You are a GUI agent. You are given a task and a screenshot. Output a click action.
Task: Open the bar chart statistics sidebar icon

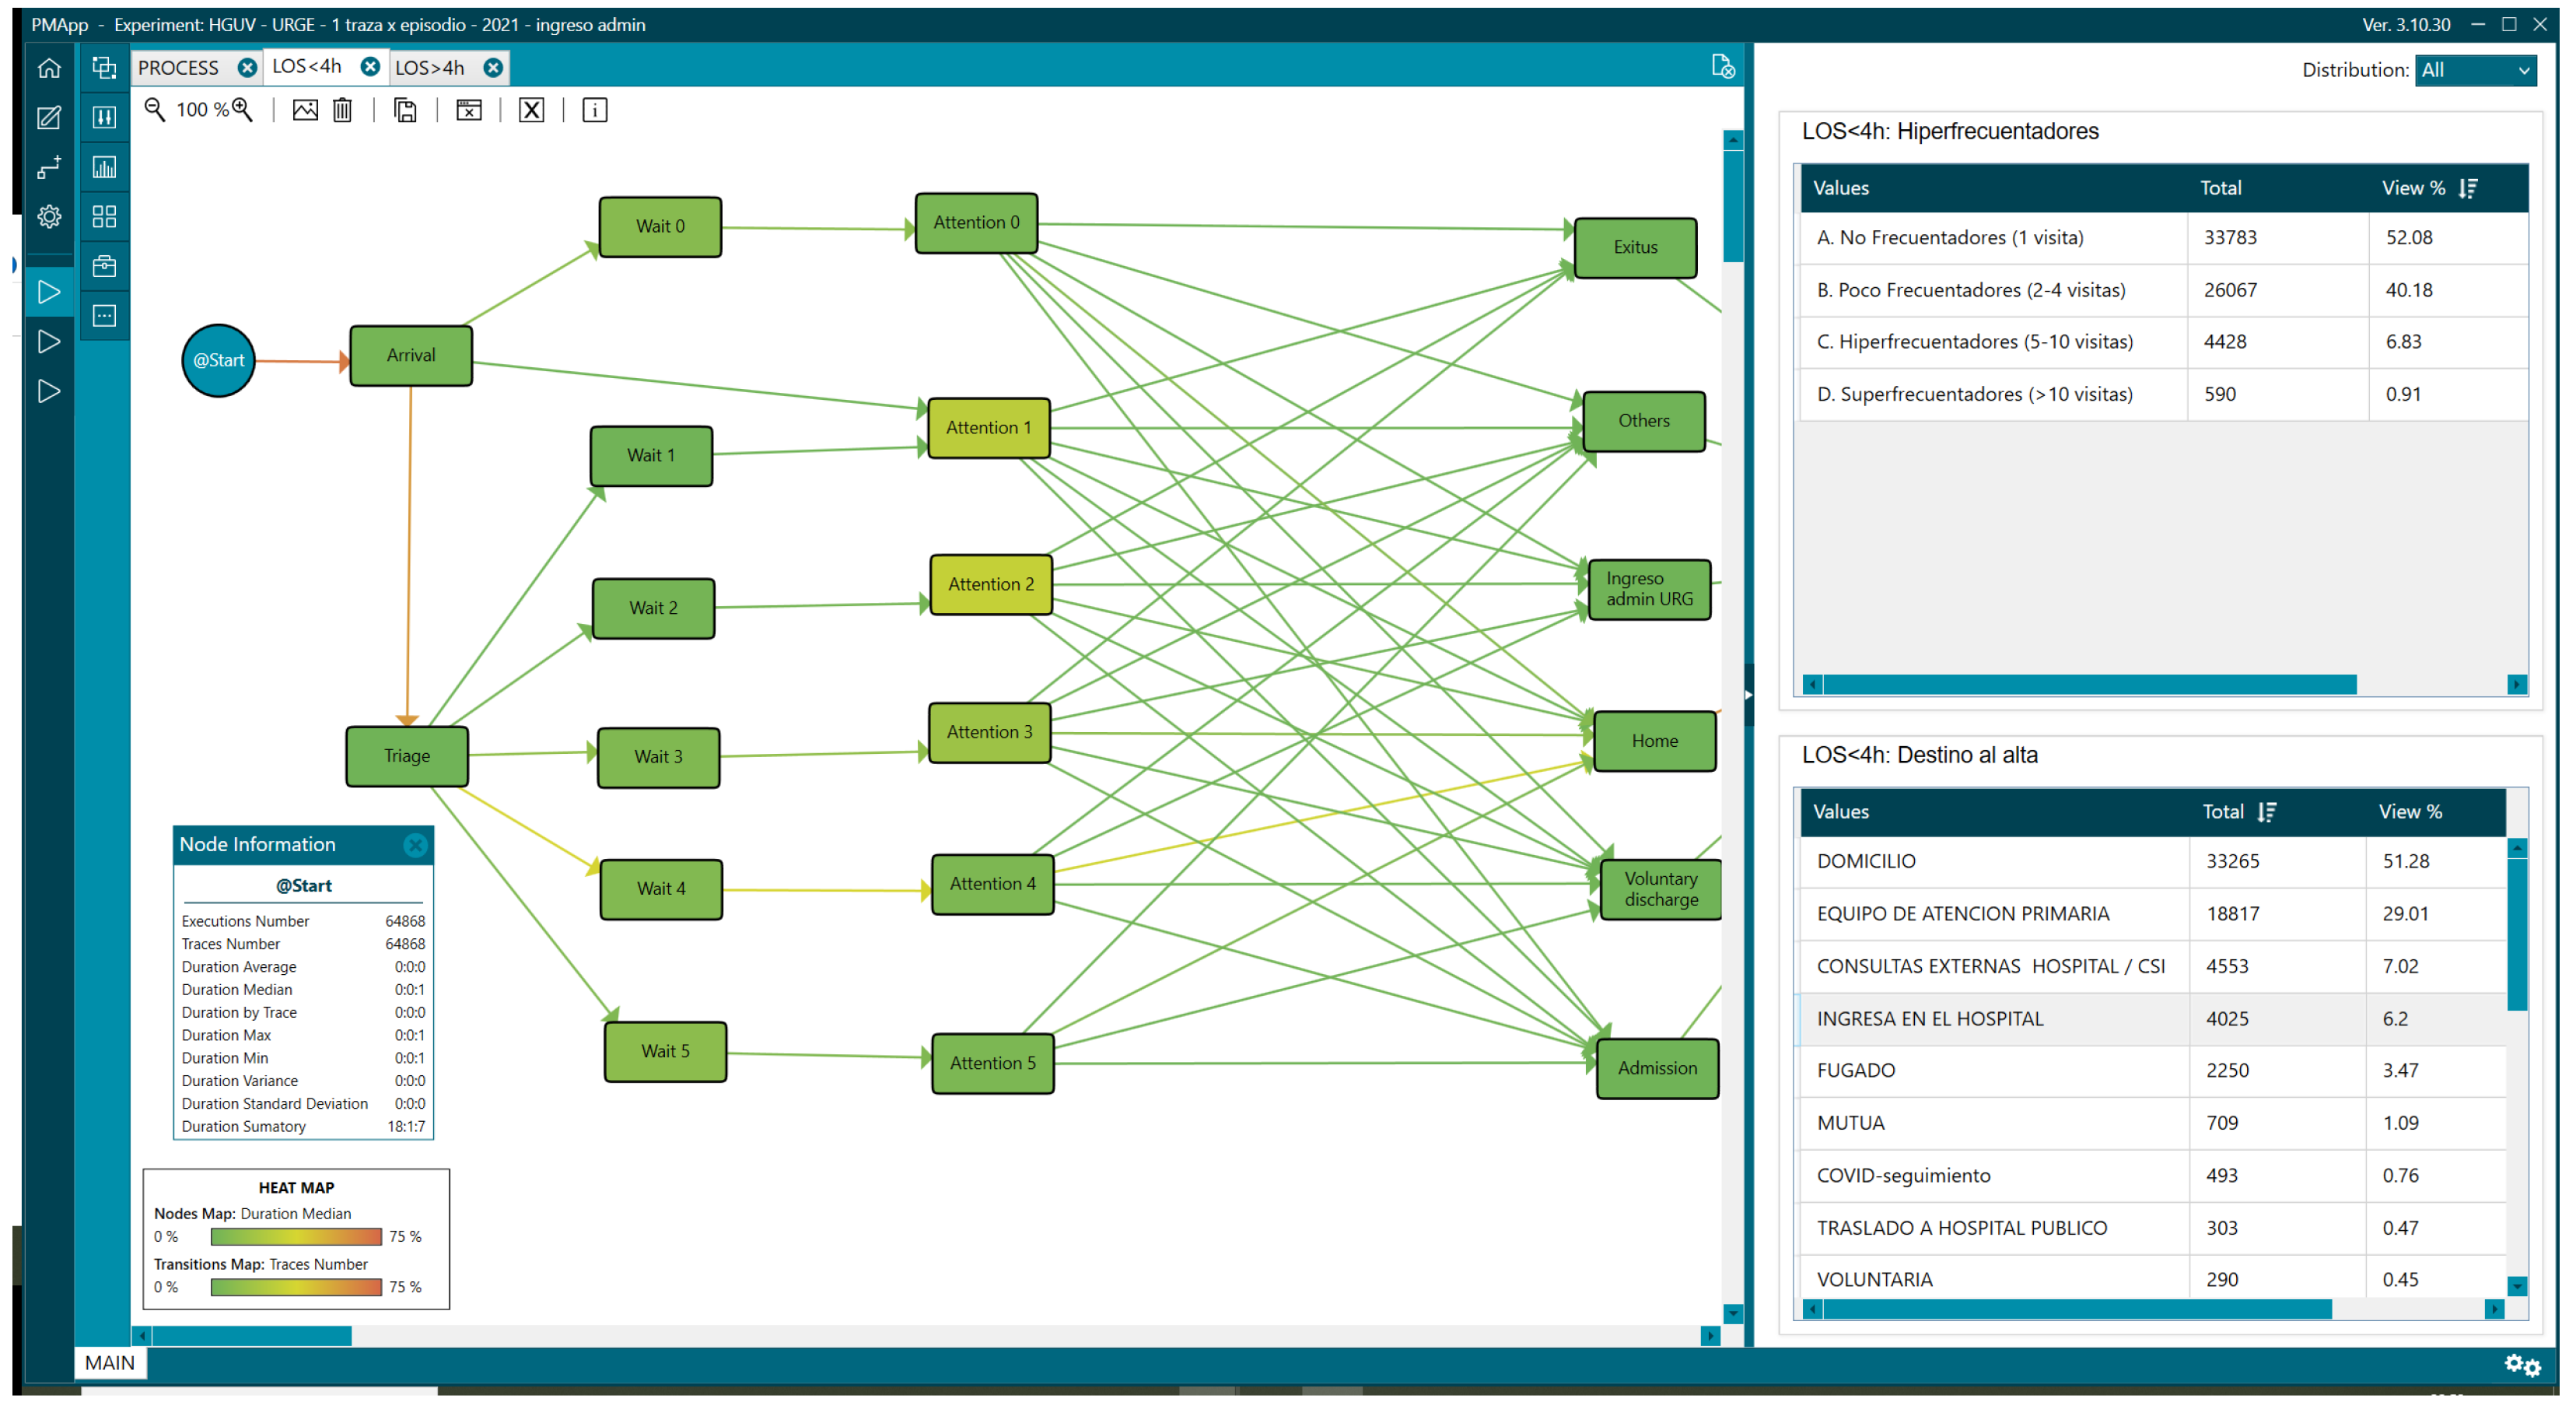pyautogui.click(x=104, y=167)
